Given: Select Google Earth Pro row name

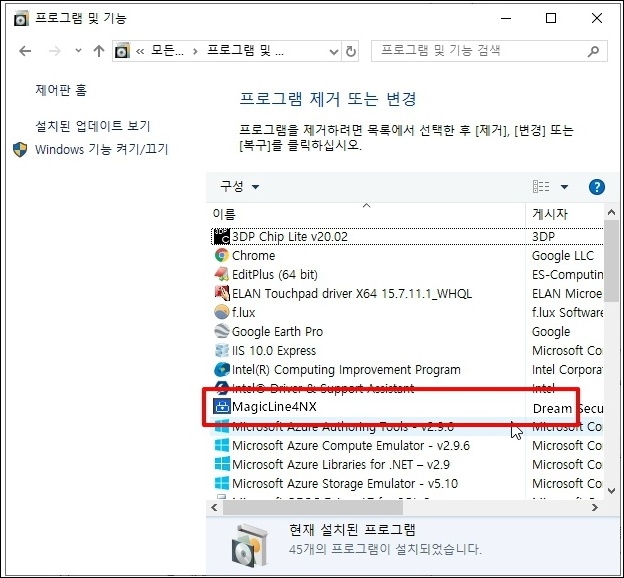Looking at the screenshot, I should [277, 332].
